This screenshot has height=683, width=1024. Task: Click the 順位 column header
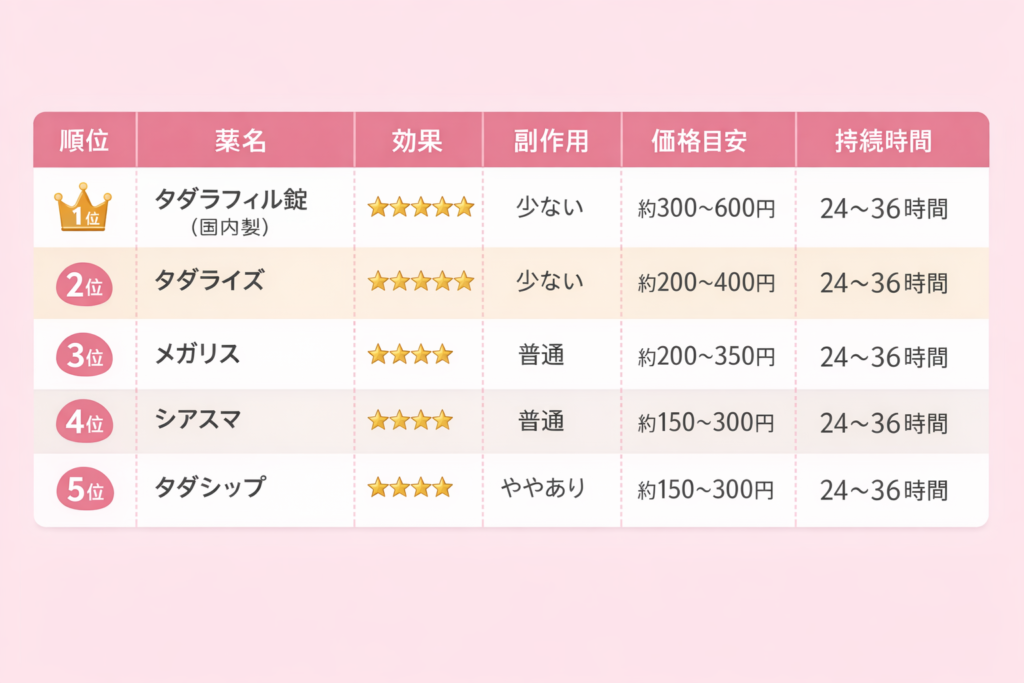click(84, 141)
